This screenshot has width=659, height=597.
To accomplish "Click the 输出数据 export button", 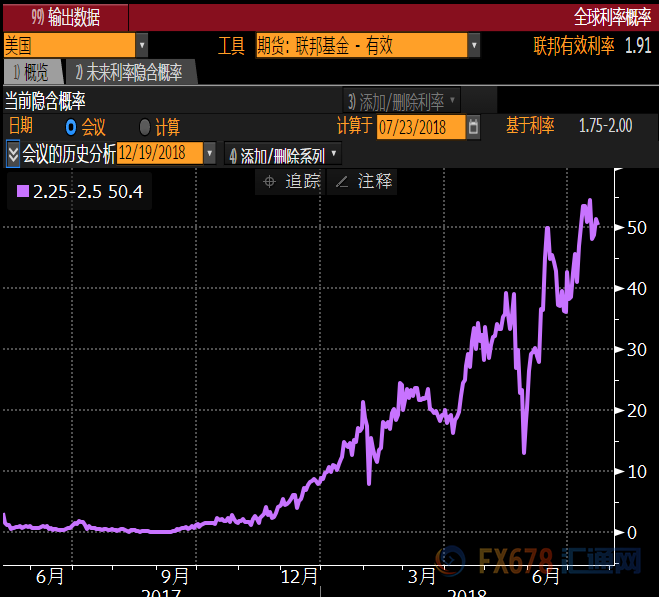I will click(x=65, y=17).
